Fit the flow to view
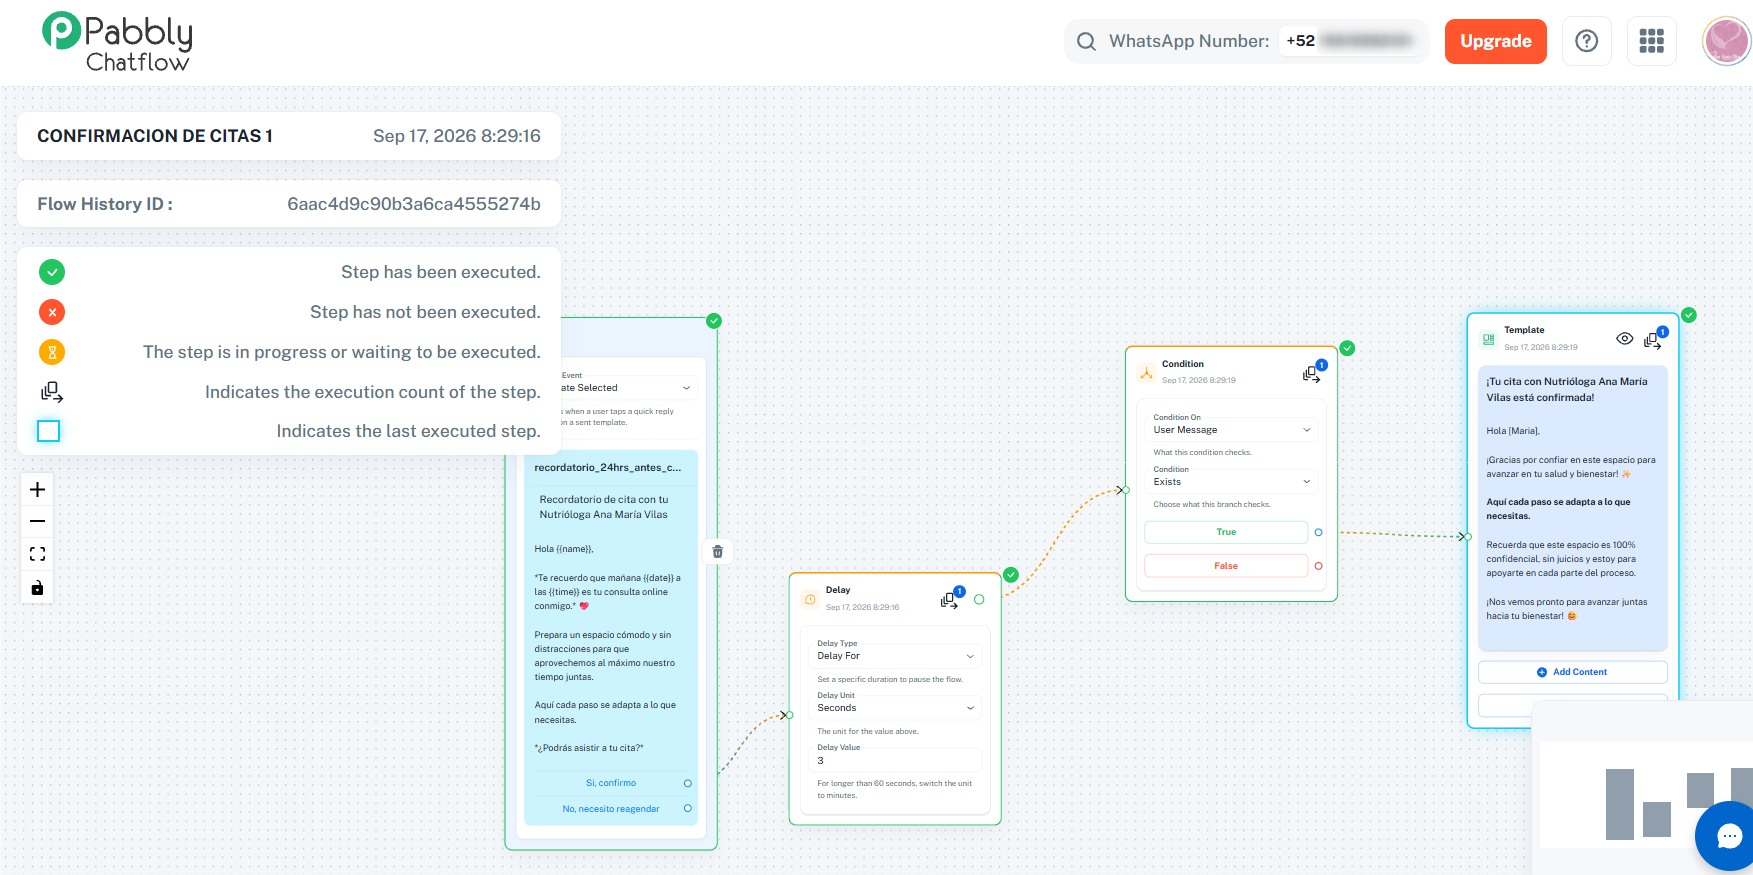The image size is (1753, 875). pyautogui.click(x=37, y=554)
